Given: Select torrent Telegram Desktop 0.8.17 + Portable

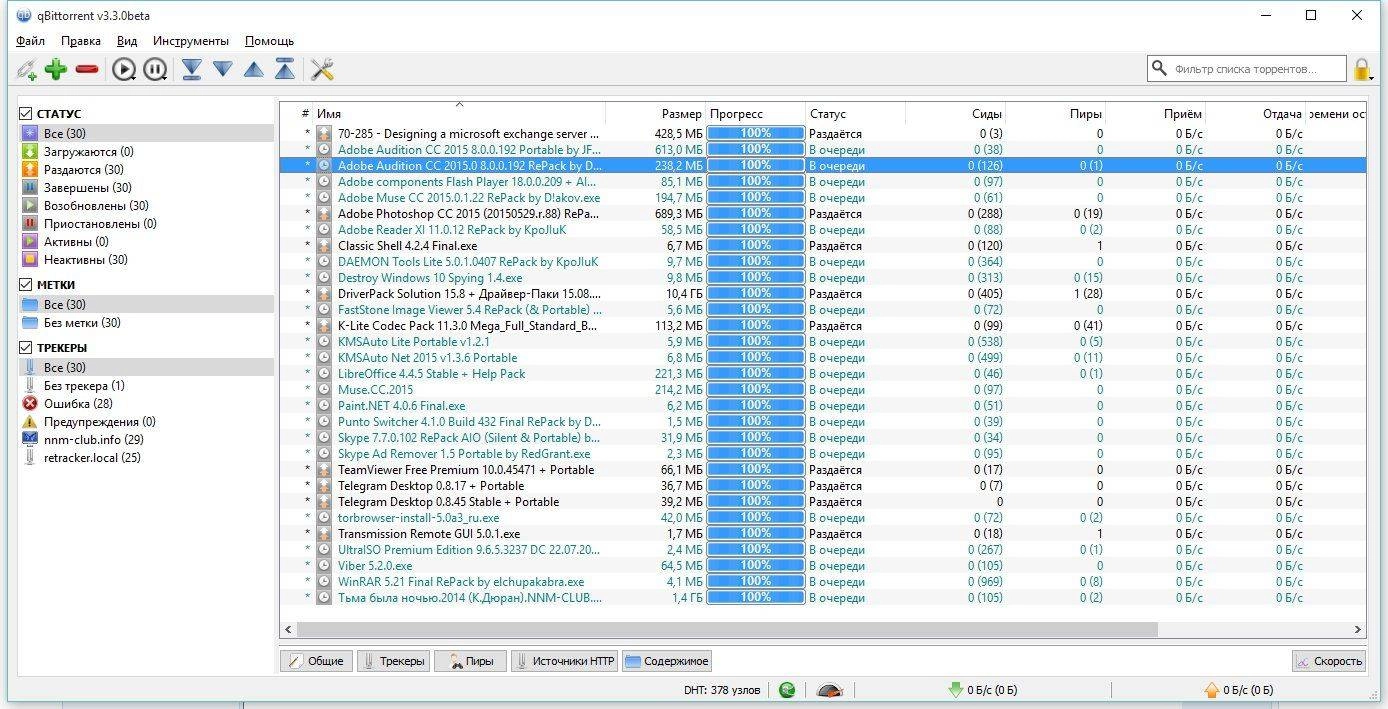Looking at the screenshot, I should [431, 485].
